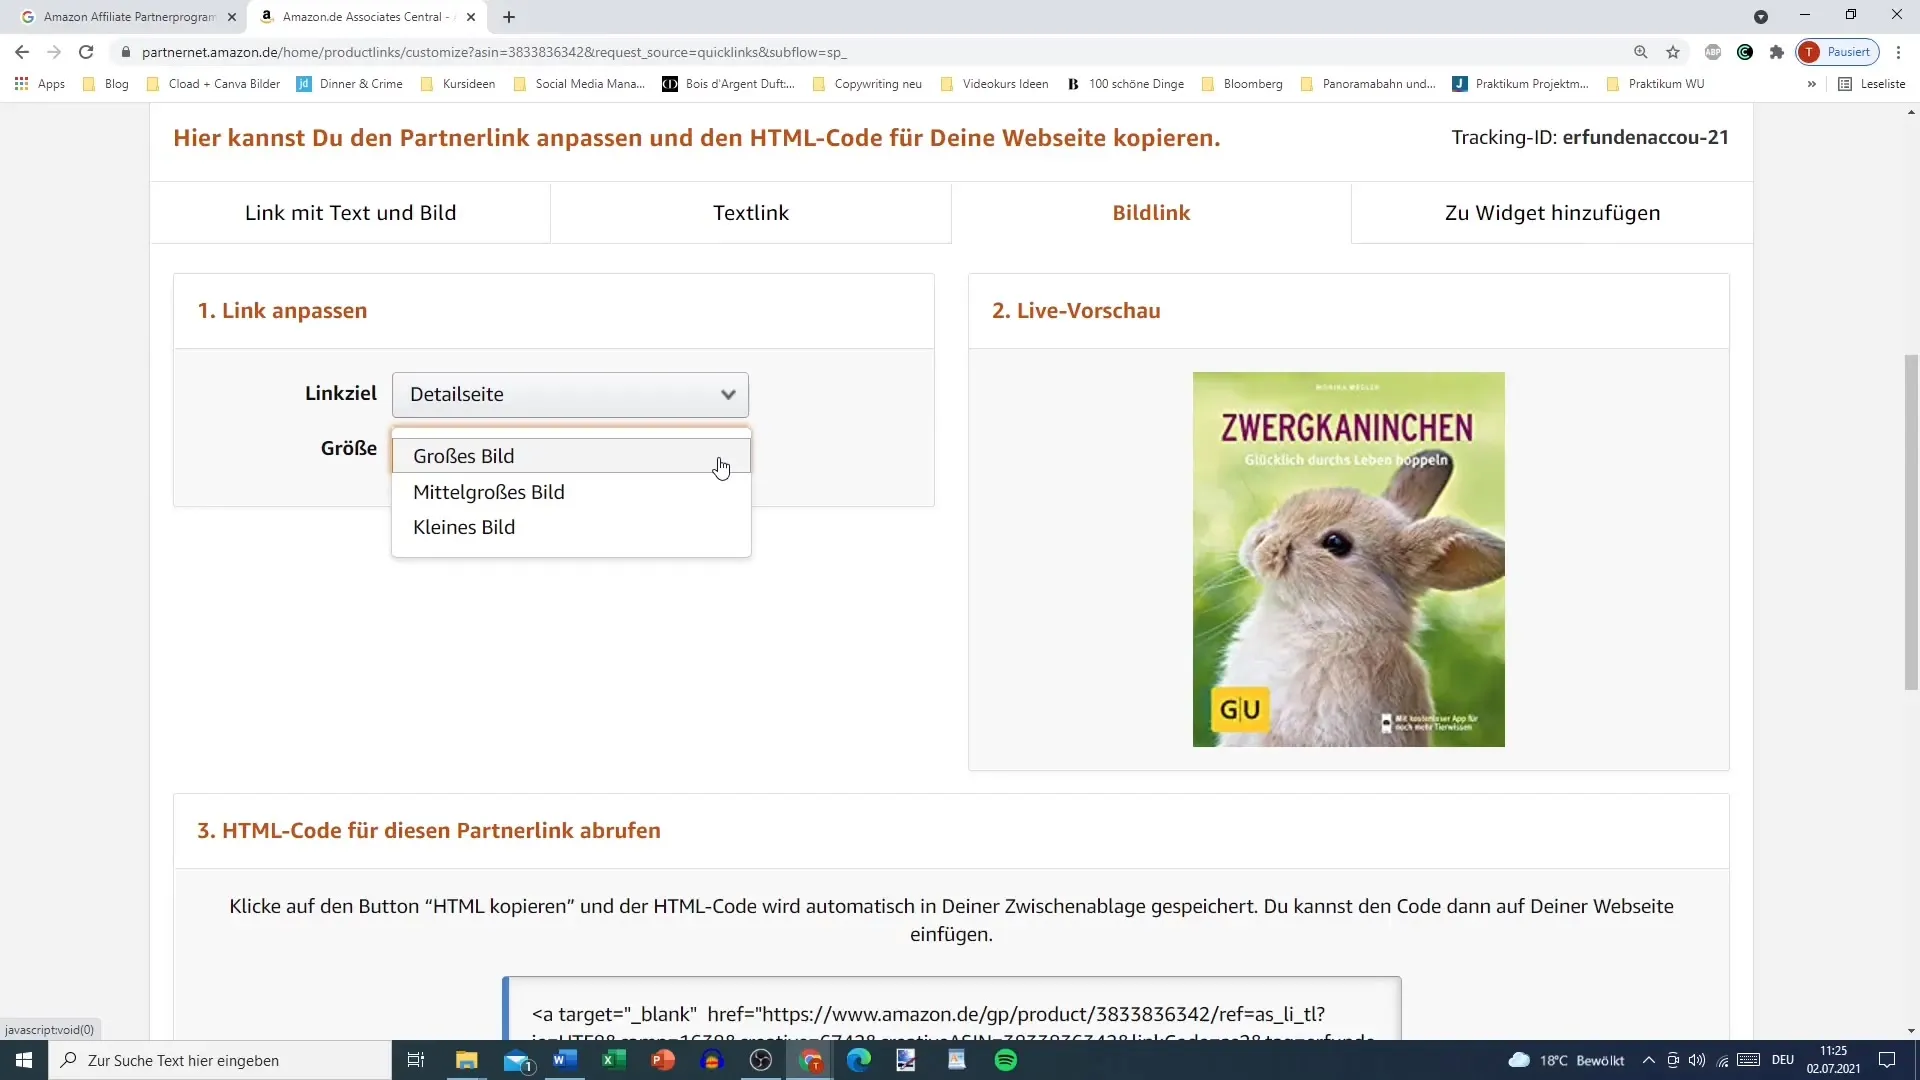Select the Bildlink tab
This screenshot has width=1920, height=1080.
tap(1151, 213)
